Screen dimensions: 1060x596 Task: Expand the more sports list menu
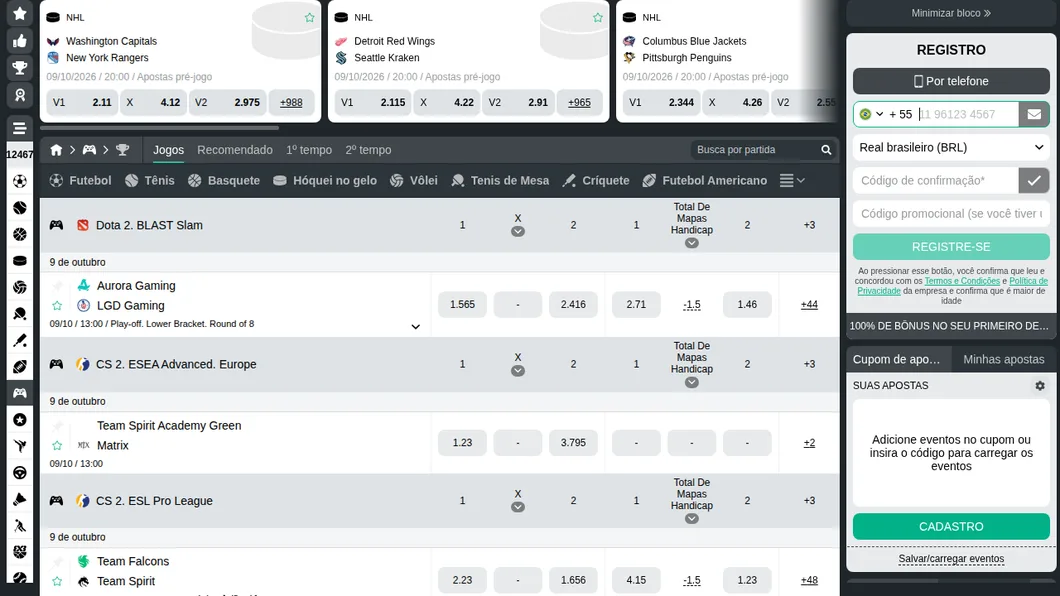click(x=792, y=181)
